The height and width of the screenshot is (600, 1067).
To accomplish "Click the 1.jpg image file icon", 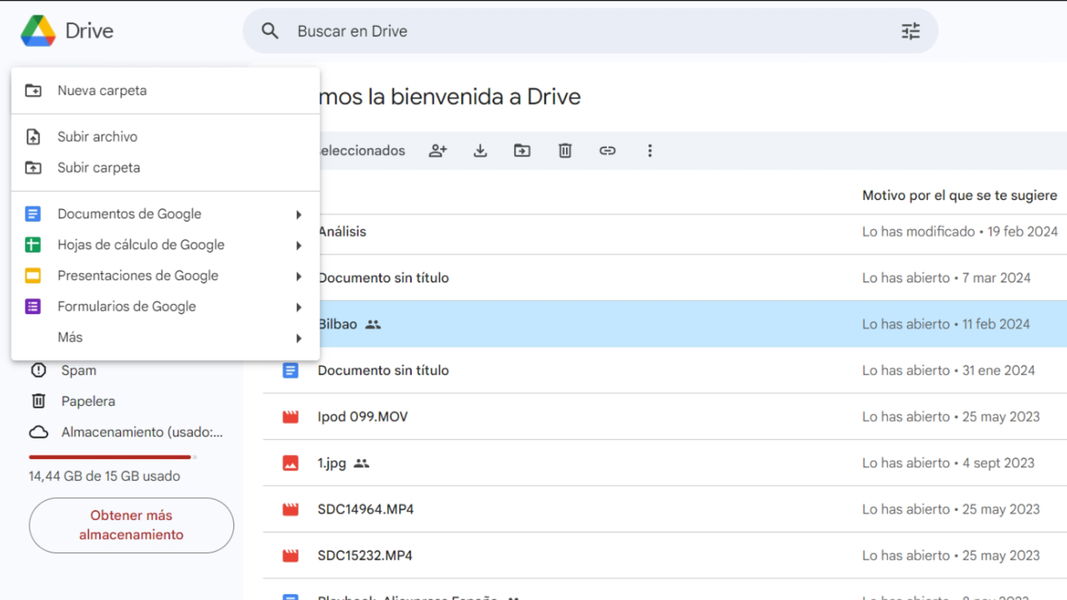I will pos(291,463).
